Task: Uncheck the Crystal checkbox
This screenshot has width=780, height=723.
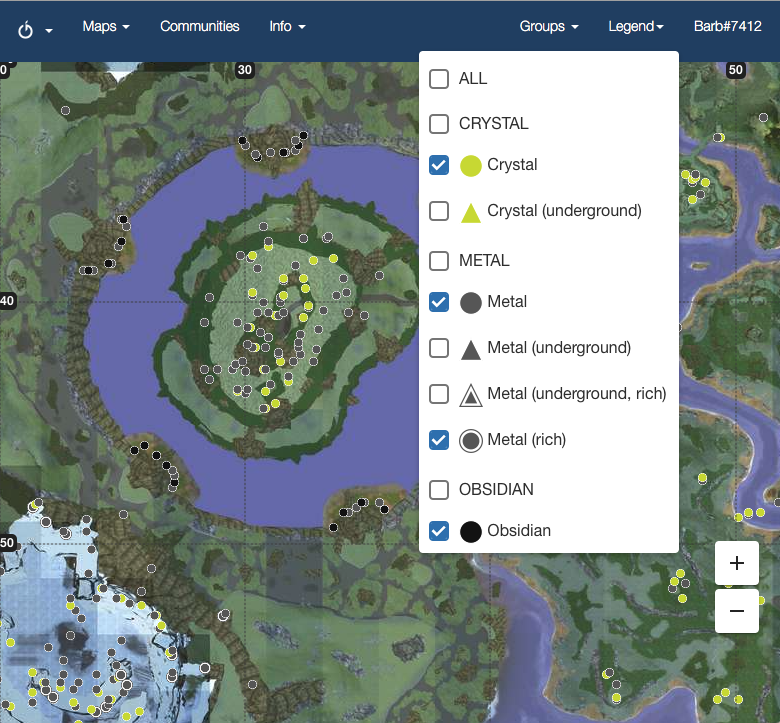Action: click(439, 165)
